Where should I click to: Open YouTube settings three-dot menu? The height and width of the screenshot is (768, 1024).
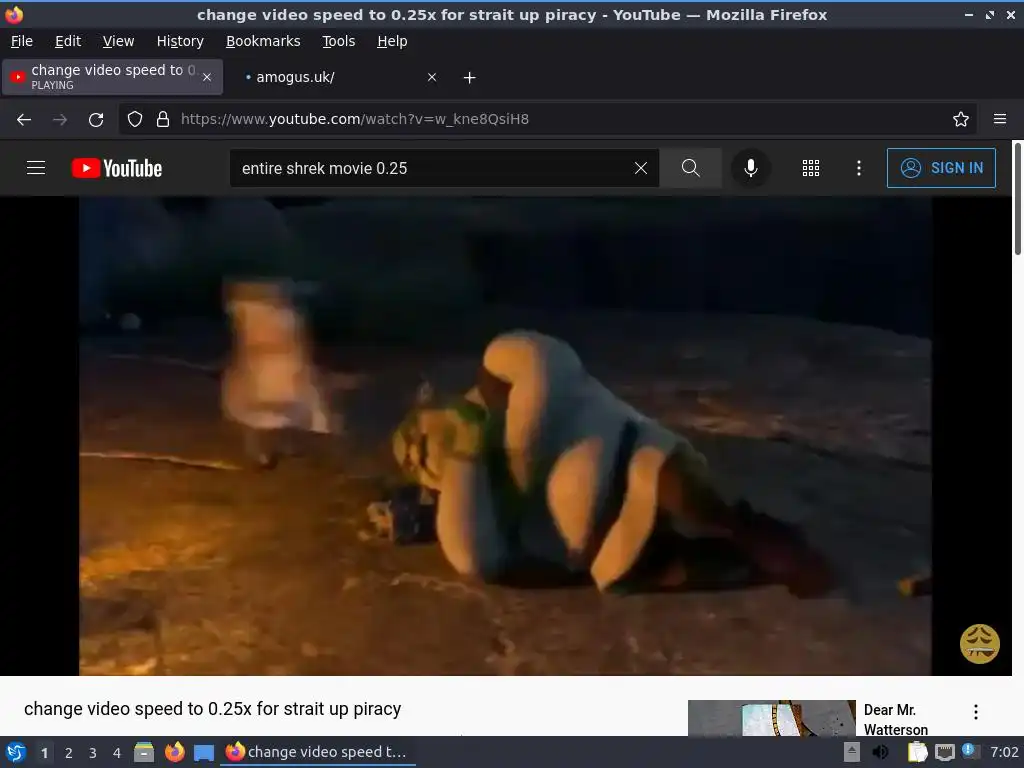[859, 168]
